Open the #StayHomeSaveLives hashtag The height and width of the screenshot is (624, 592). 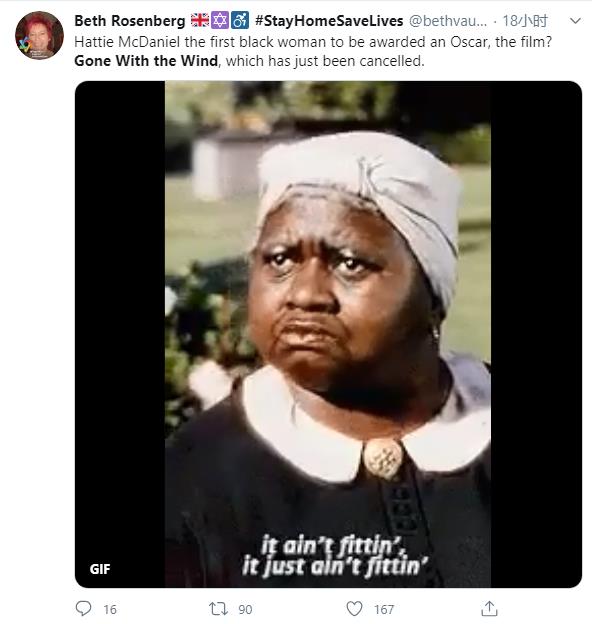pyautogui.click(x=329, y=21)
